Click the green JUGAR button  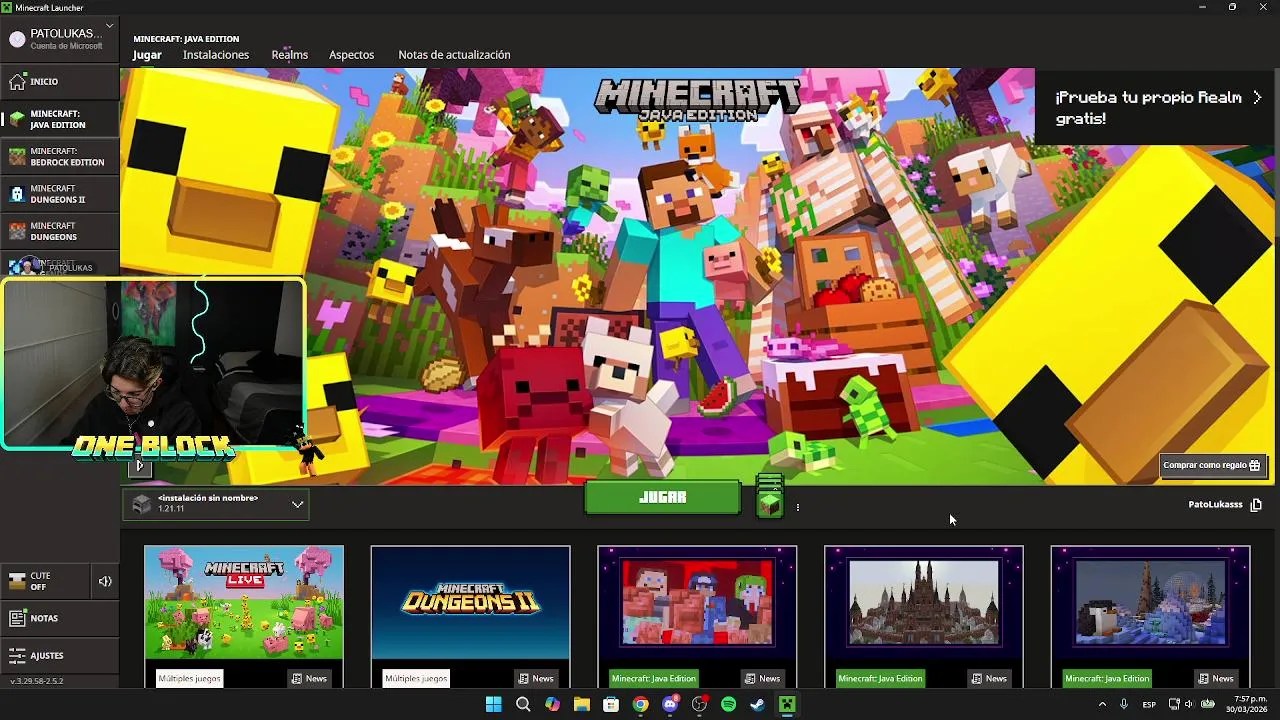click(663, 497)
